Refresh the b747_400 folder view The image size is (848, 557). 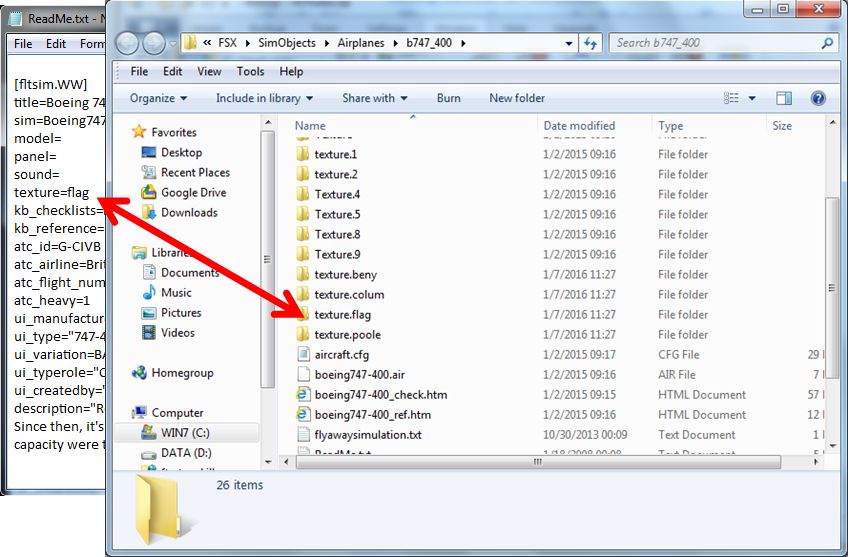[x=590, y=43]
